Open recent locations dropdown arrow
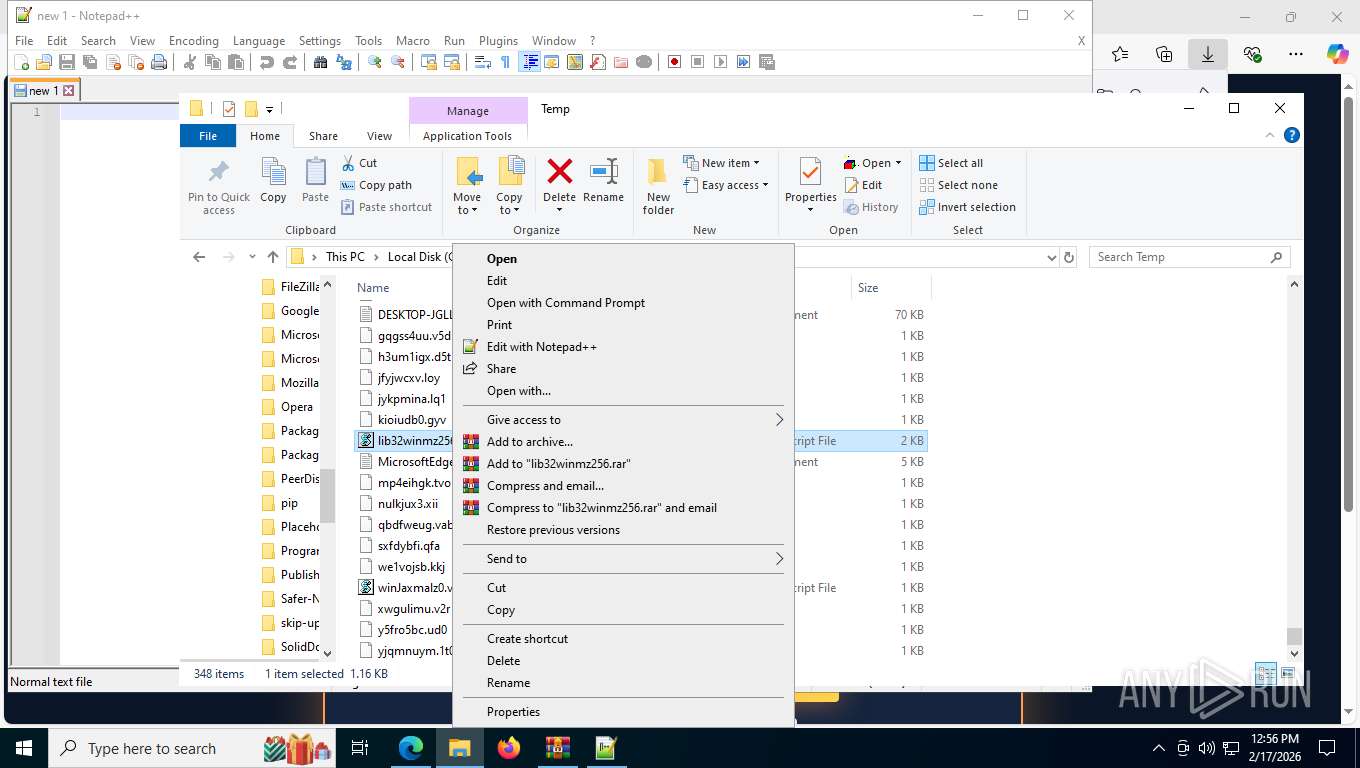Screen dimensions: 1360x768 [252, 257]
